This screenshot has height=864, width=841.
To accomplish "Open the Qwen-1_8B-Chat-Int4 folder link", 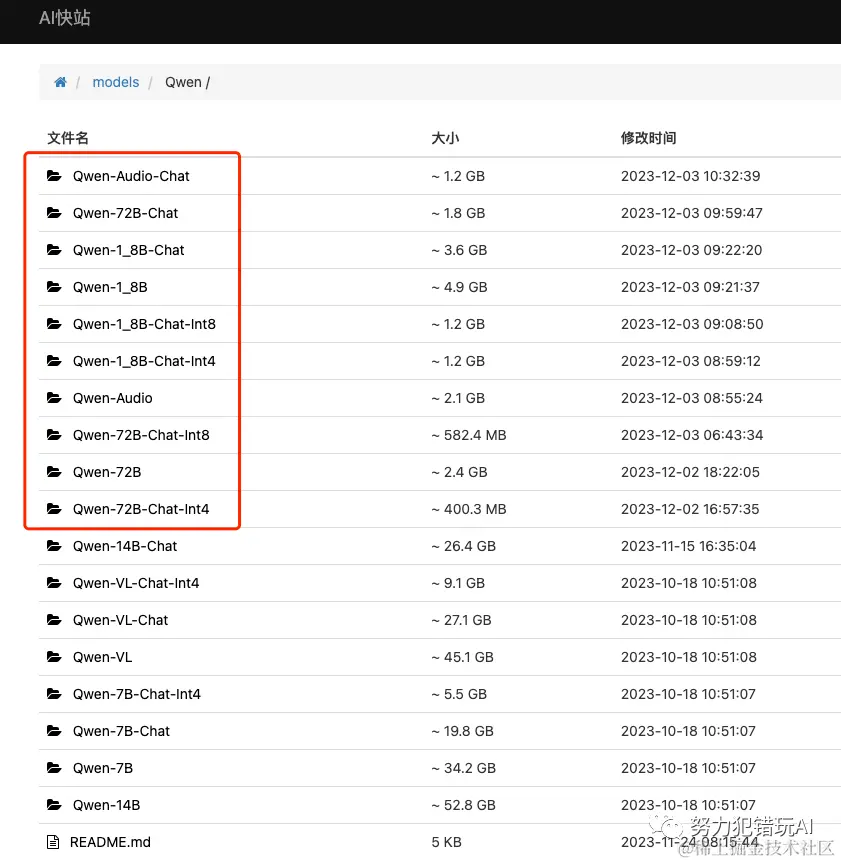I will (x=144, y=361).
